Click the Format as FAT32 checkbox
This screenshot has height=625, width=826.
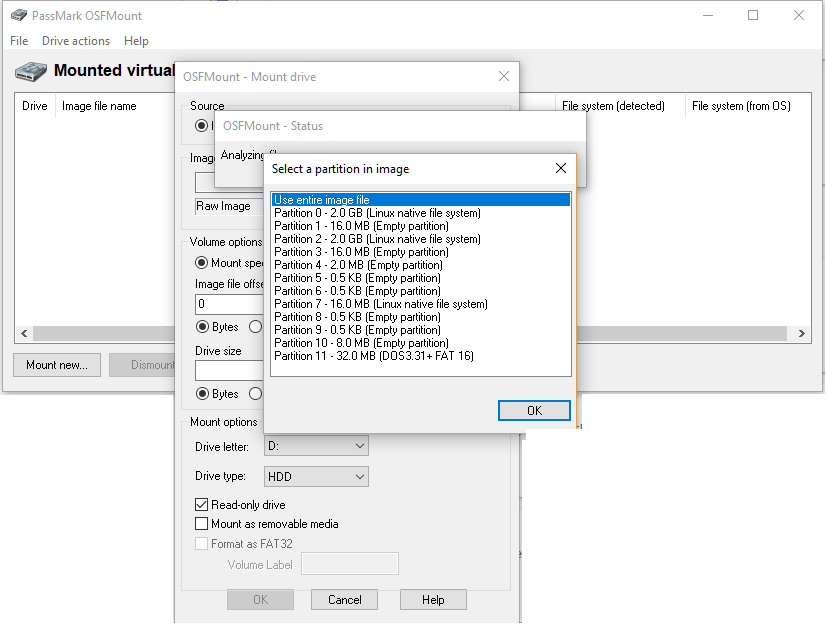click(x=201, y=543)
